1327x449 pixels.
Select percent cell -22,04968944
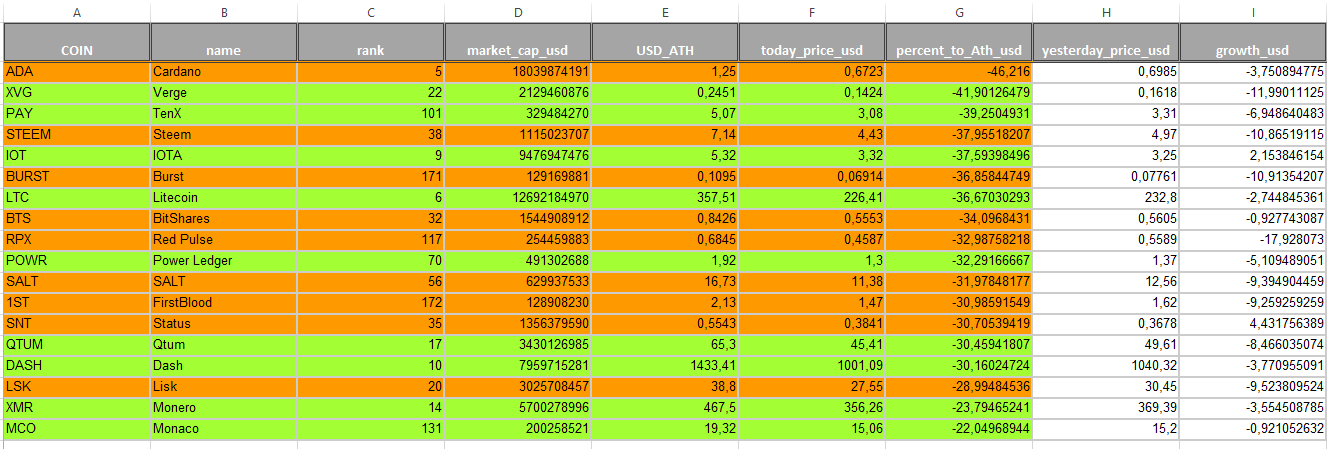[x=959, y=429]
